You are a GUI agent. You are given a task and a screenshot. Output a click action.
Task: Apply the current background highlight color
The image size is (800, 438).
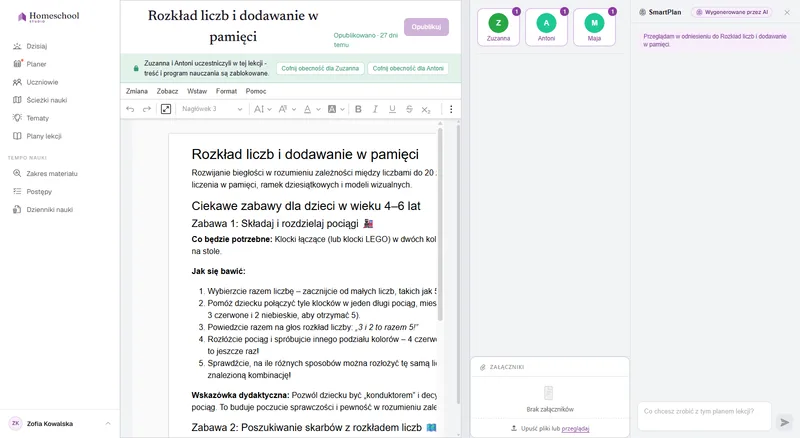(332, 109)
